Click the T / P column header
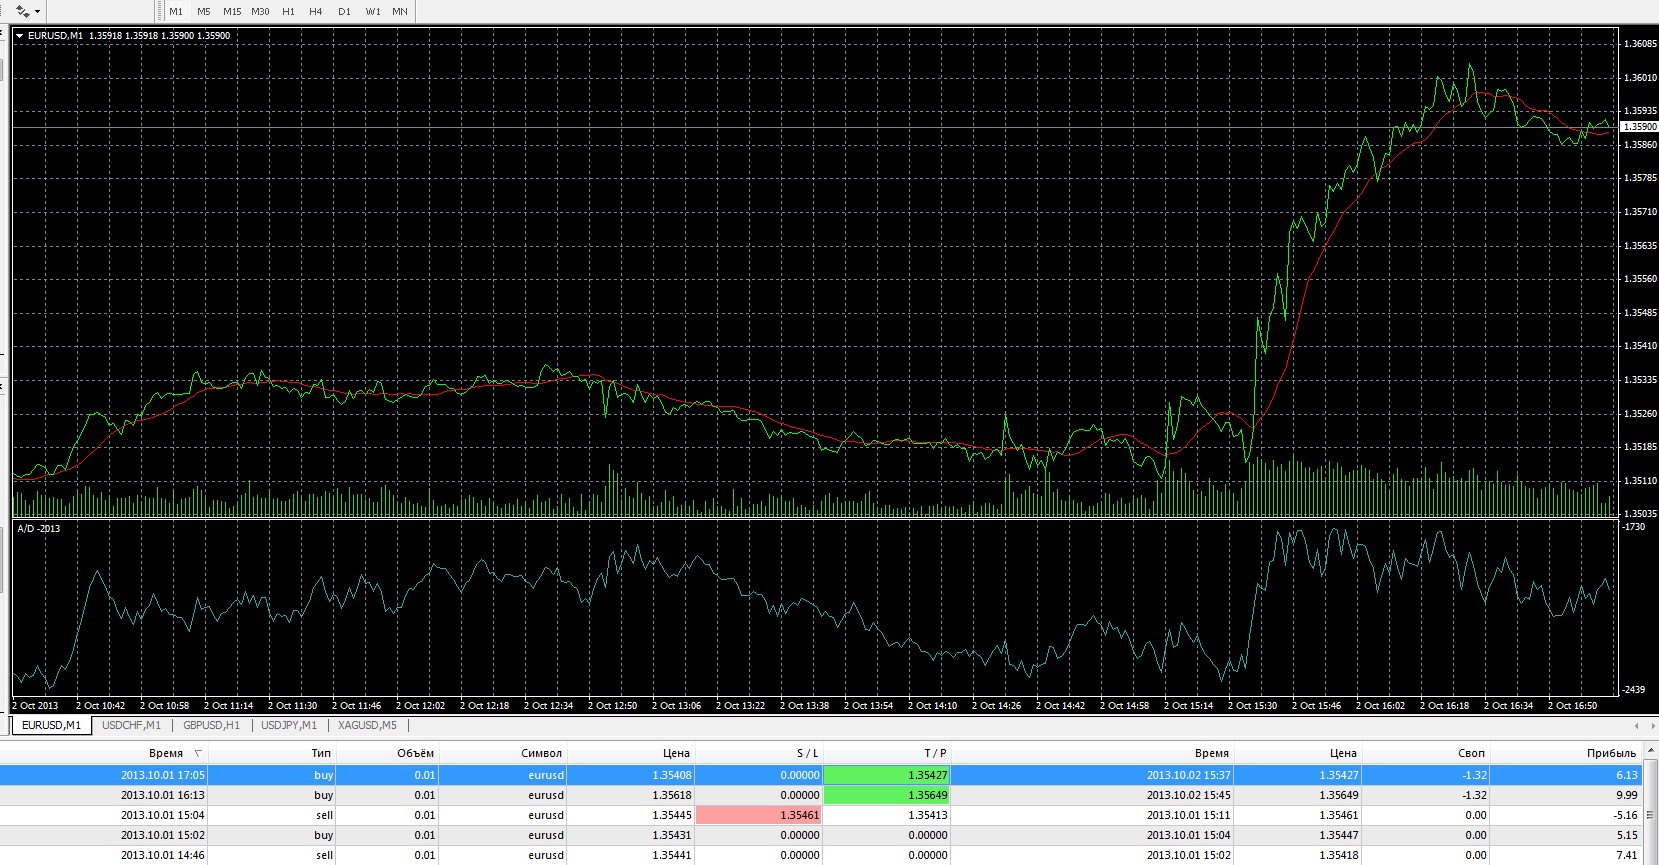Viewport: 1659px width, 865px height. 886,753
